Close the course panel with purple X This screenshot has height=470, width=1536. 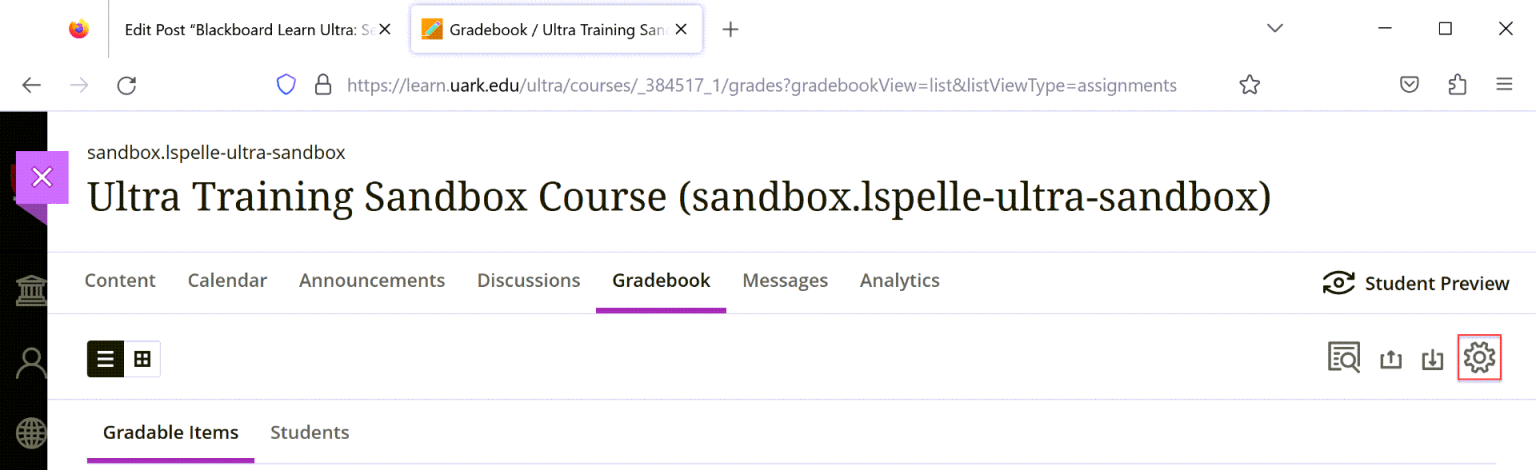pos(42,178)
